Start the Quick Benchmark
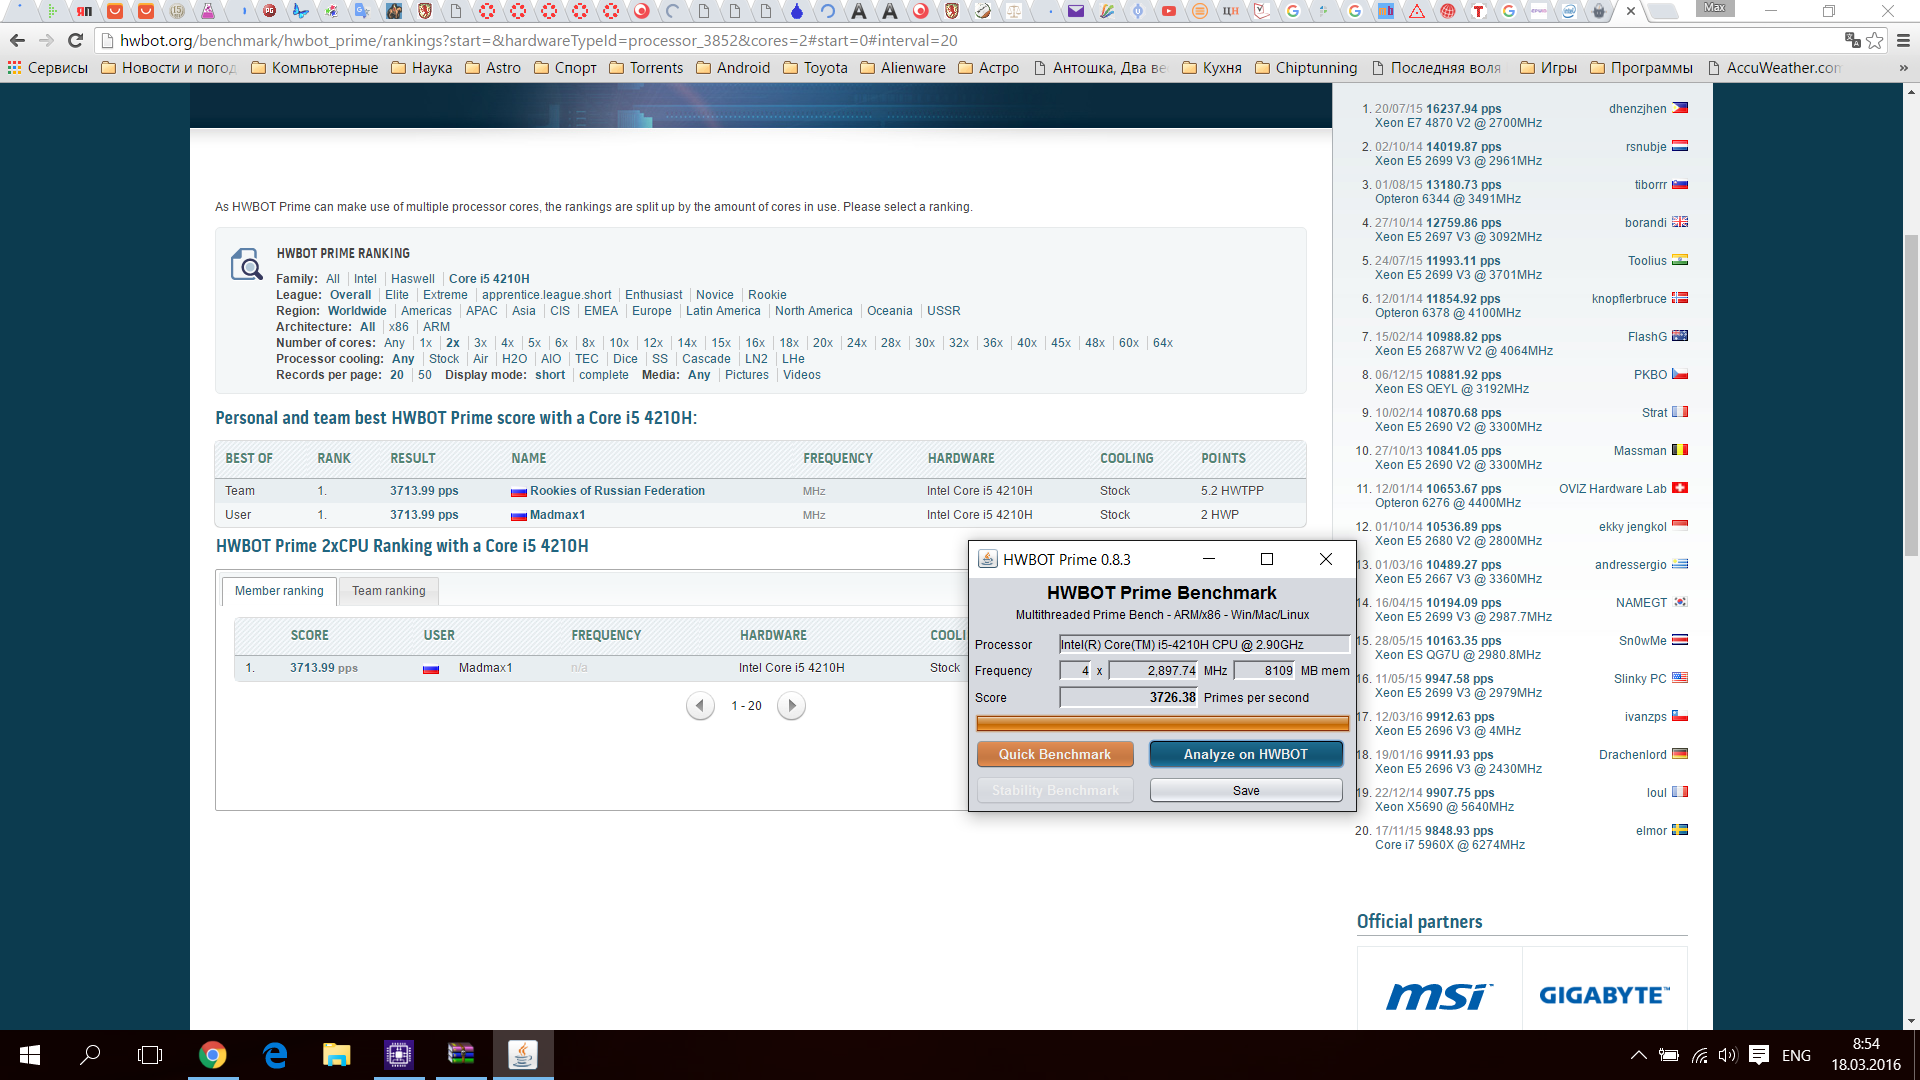Viewport: 1920px width, 1080px height. pyautogui.click(x=1055, y=754)
